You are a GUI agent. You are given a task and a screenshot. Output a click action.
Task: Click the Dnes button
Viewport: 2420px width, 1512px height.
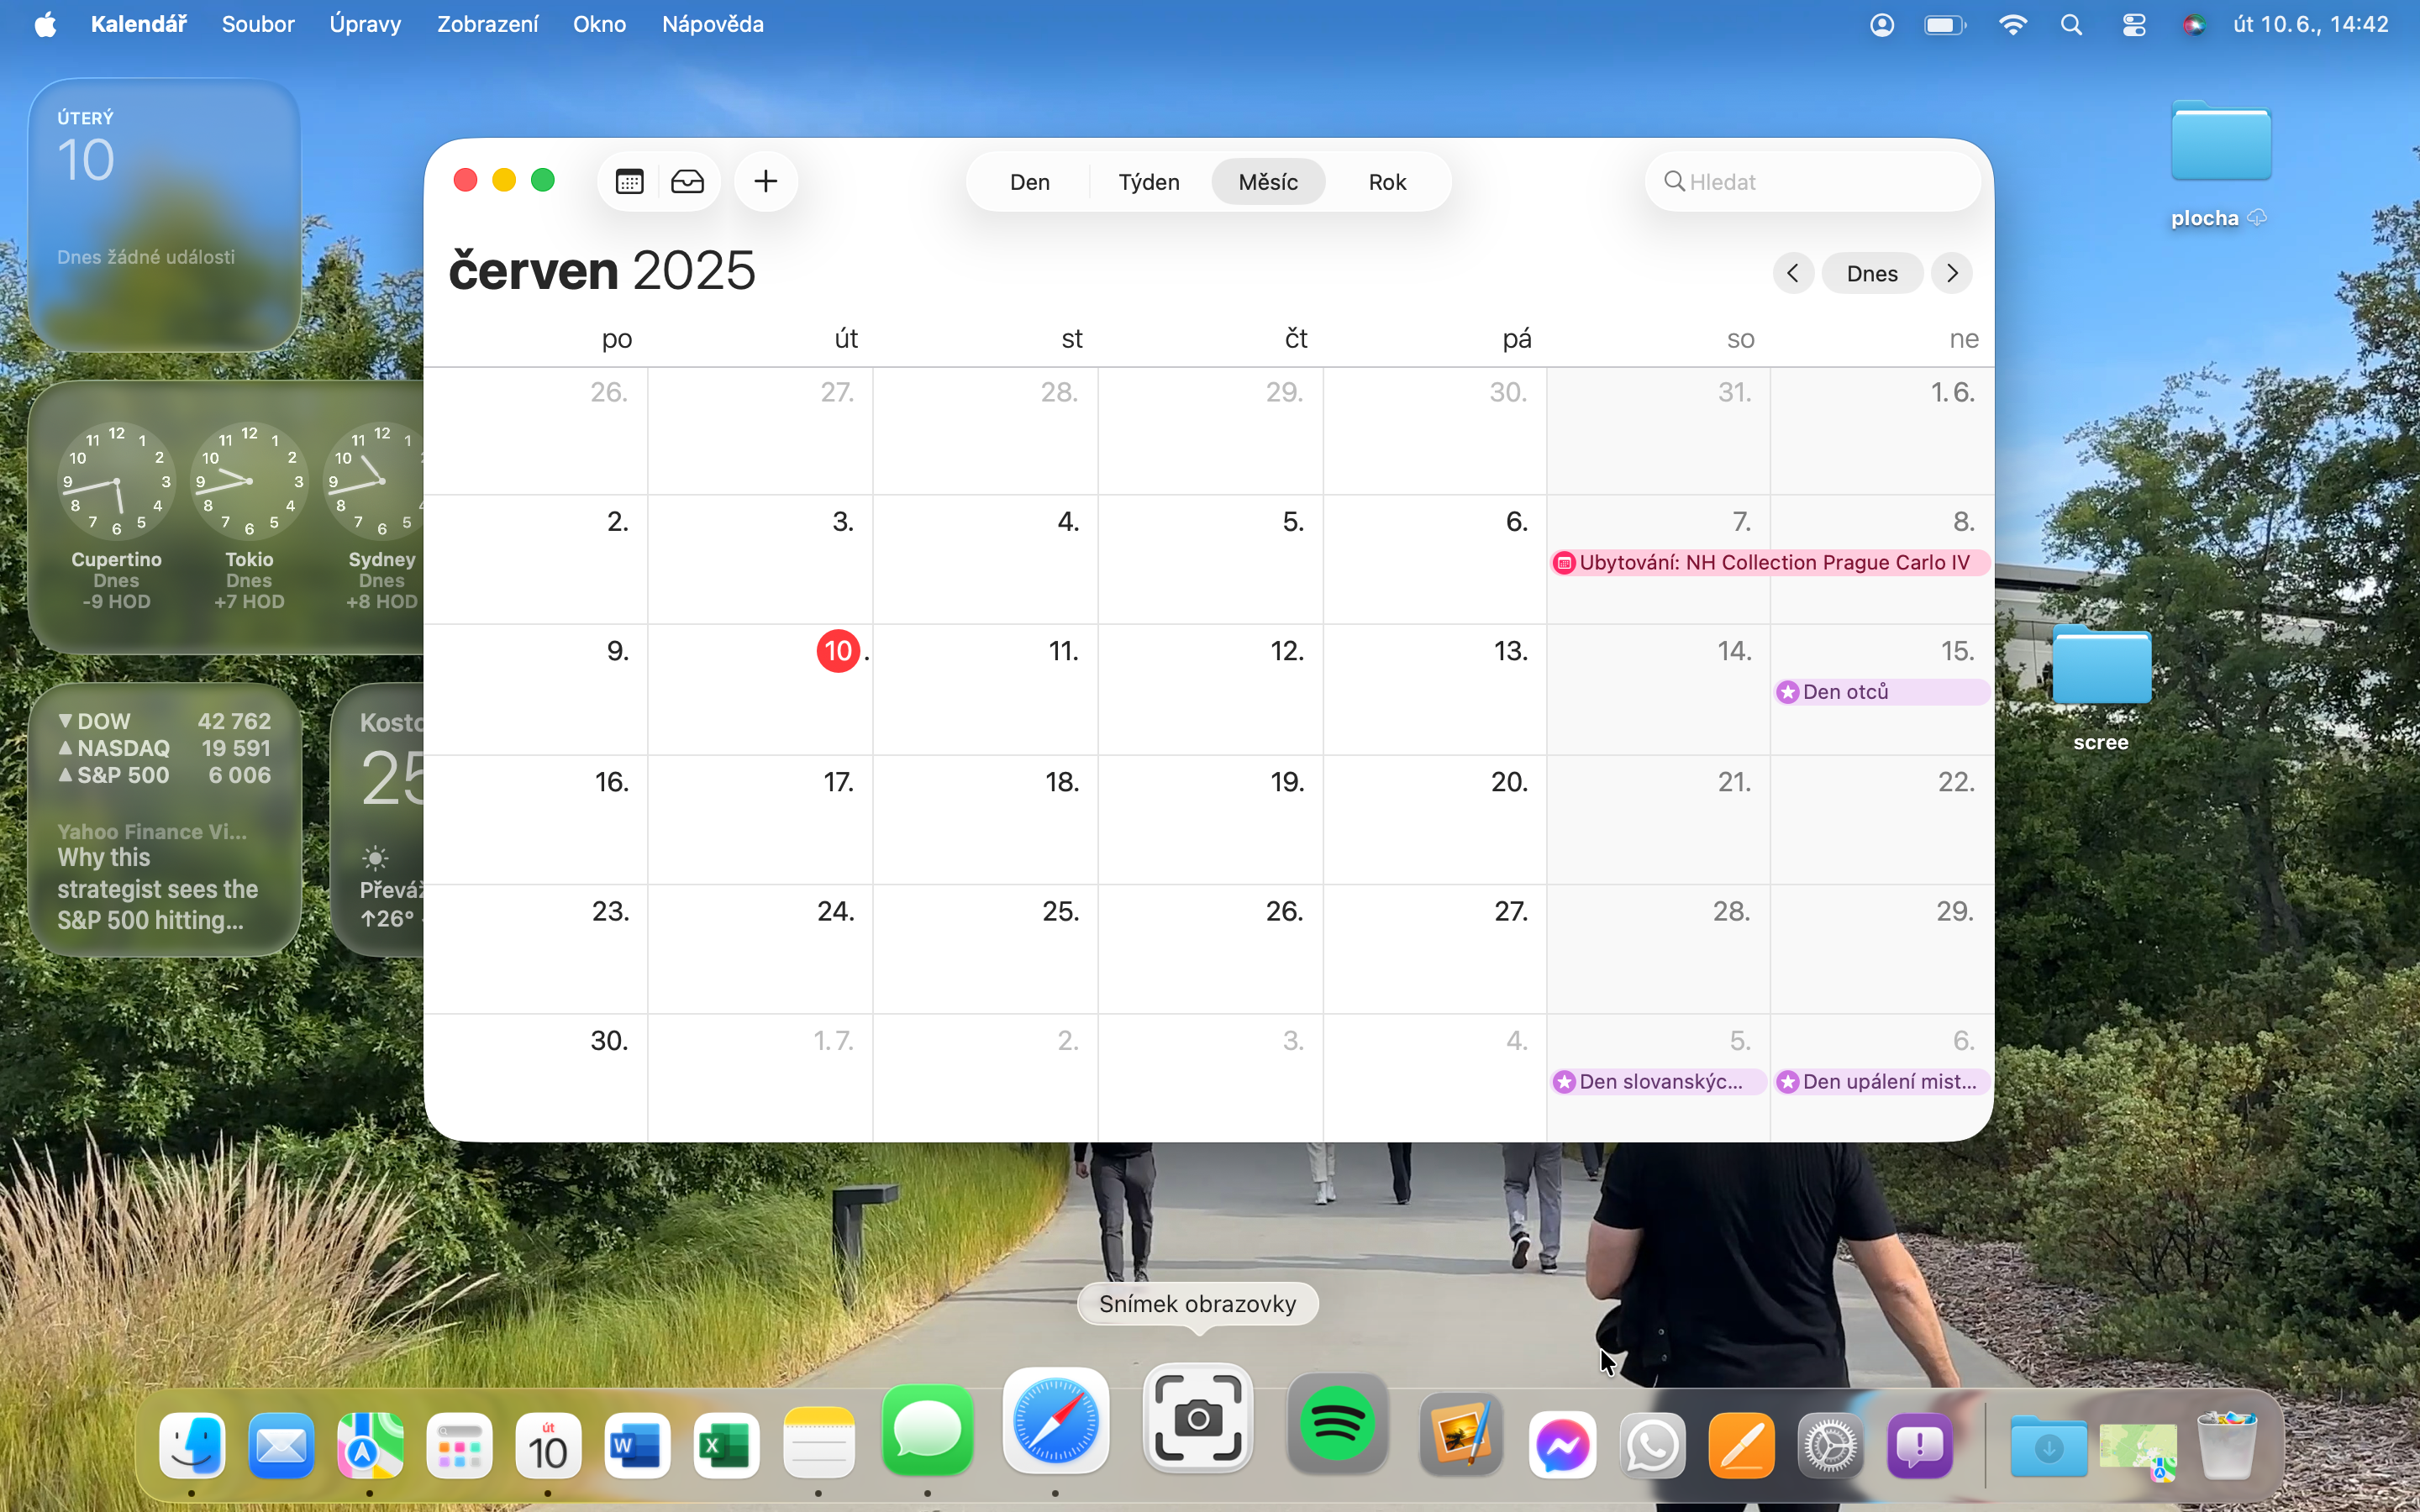(x=1871, y=273)
